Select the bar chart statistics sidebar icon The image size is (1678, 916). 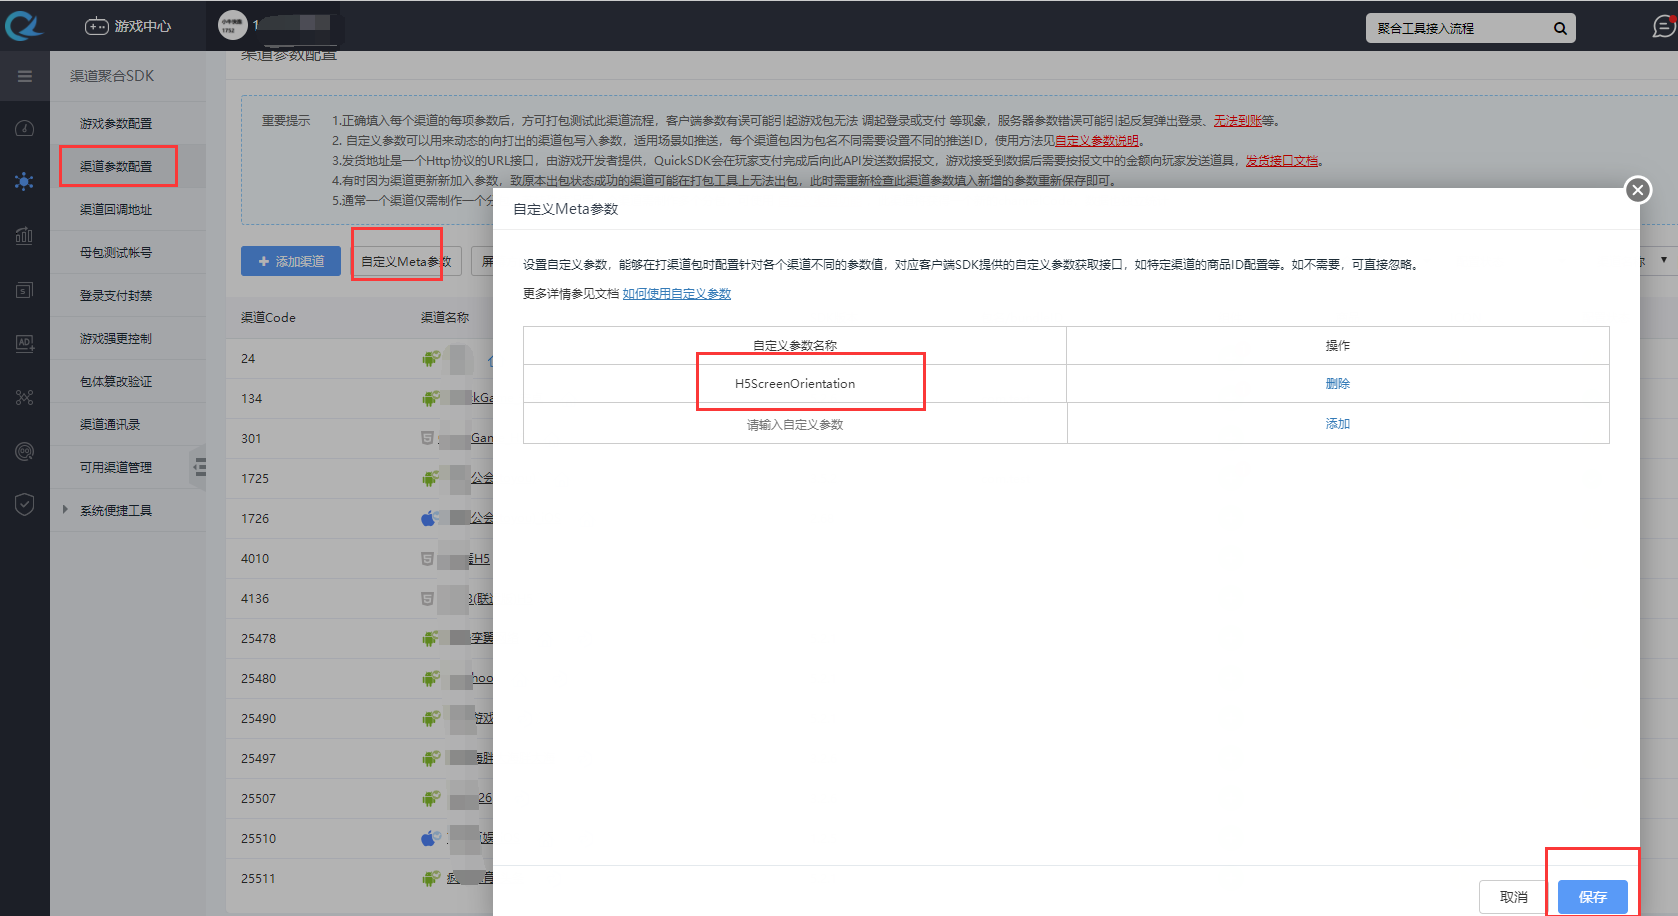[x=25, y=236]
